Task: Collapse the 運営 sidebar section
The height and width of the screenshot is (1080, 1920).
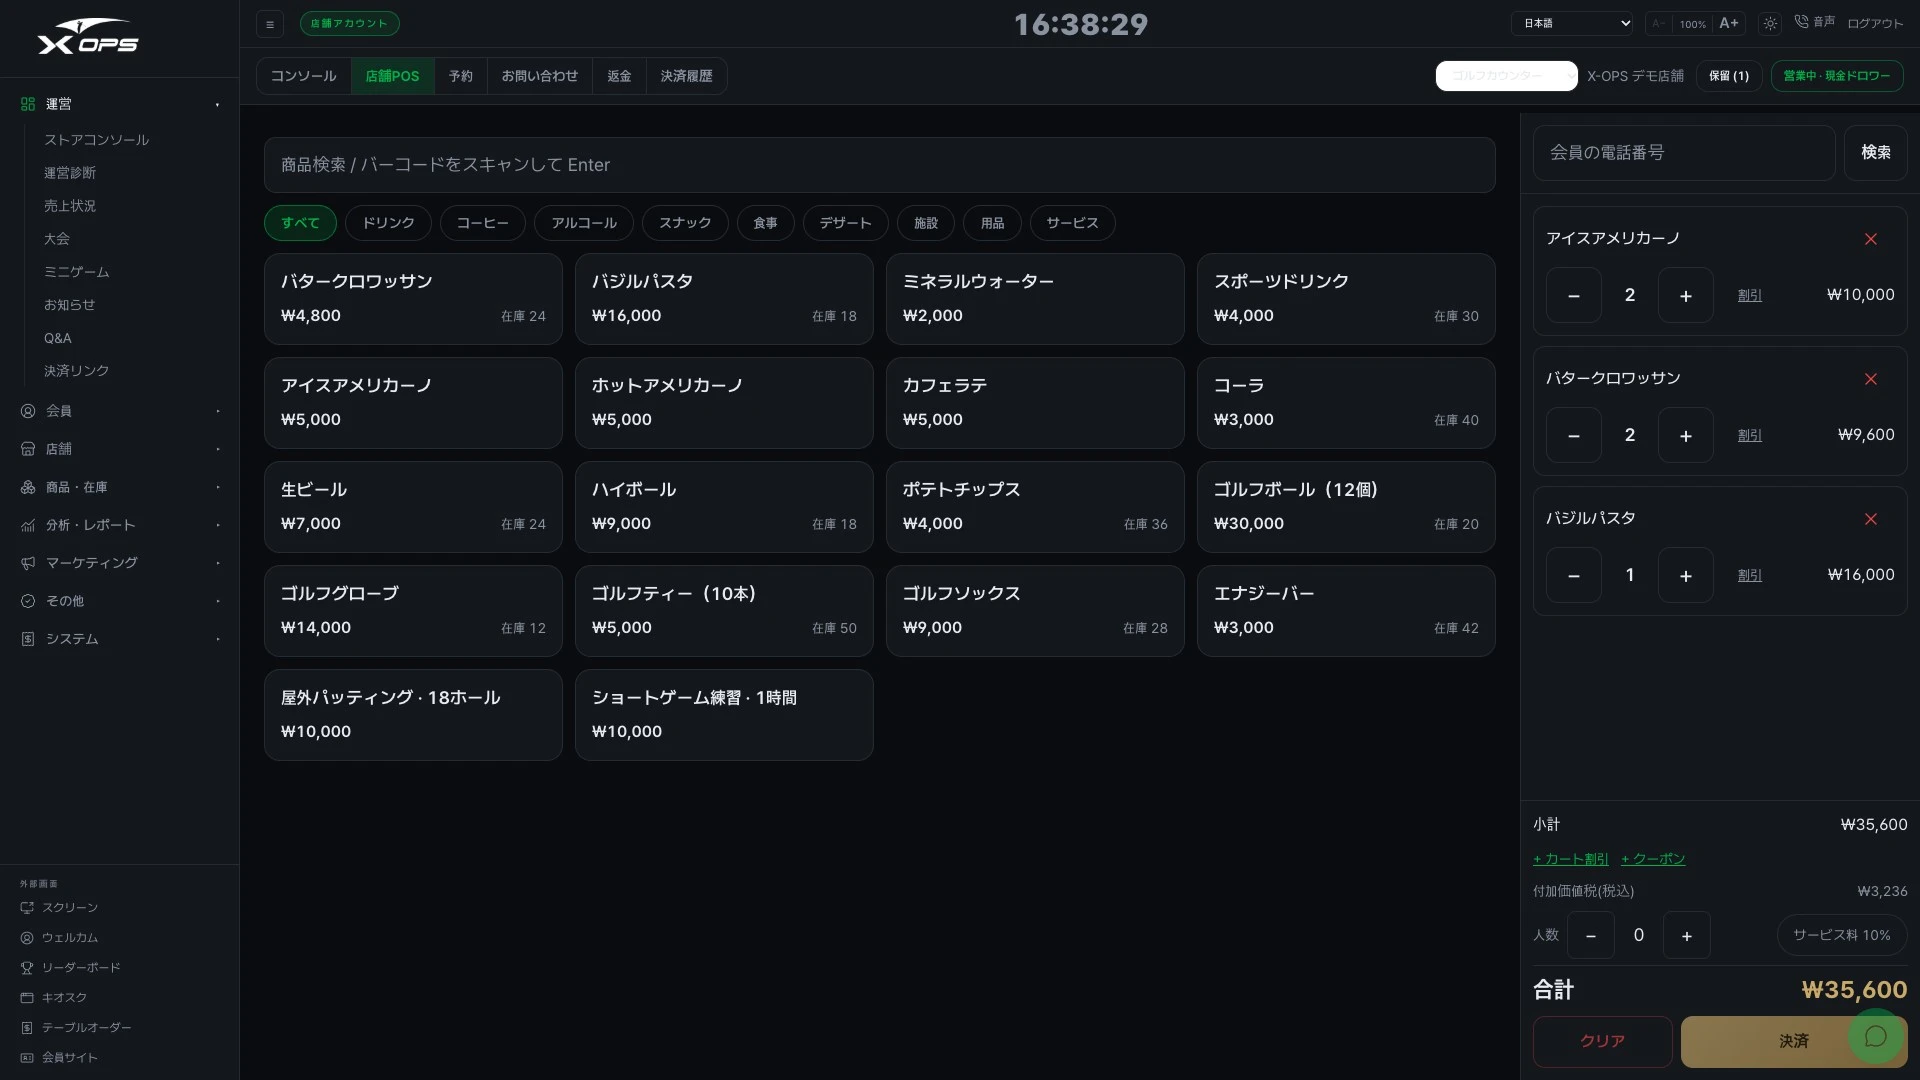Action: pyautogui.click(x=120, y=104)
